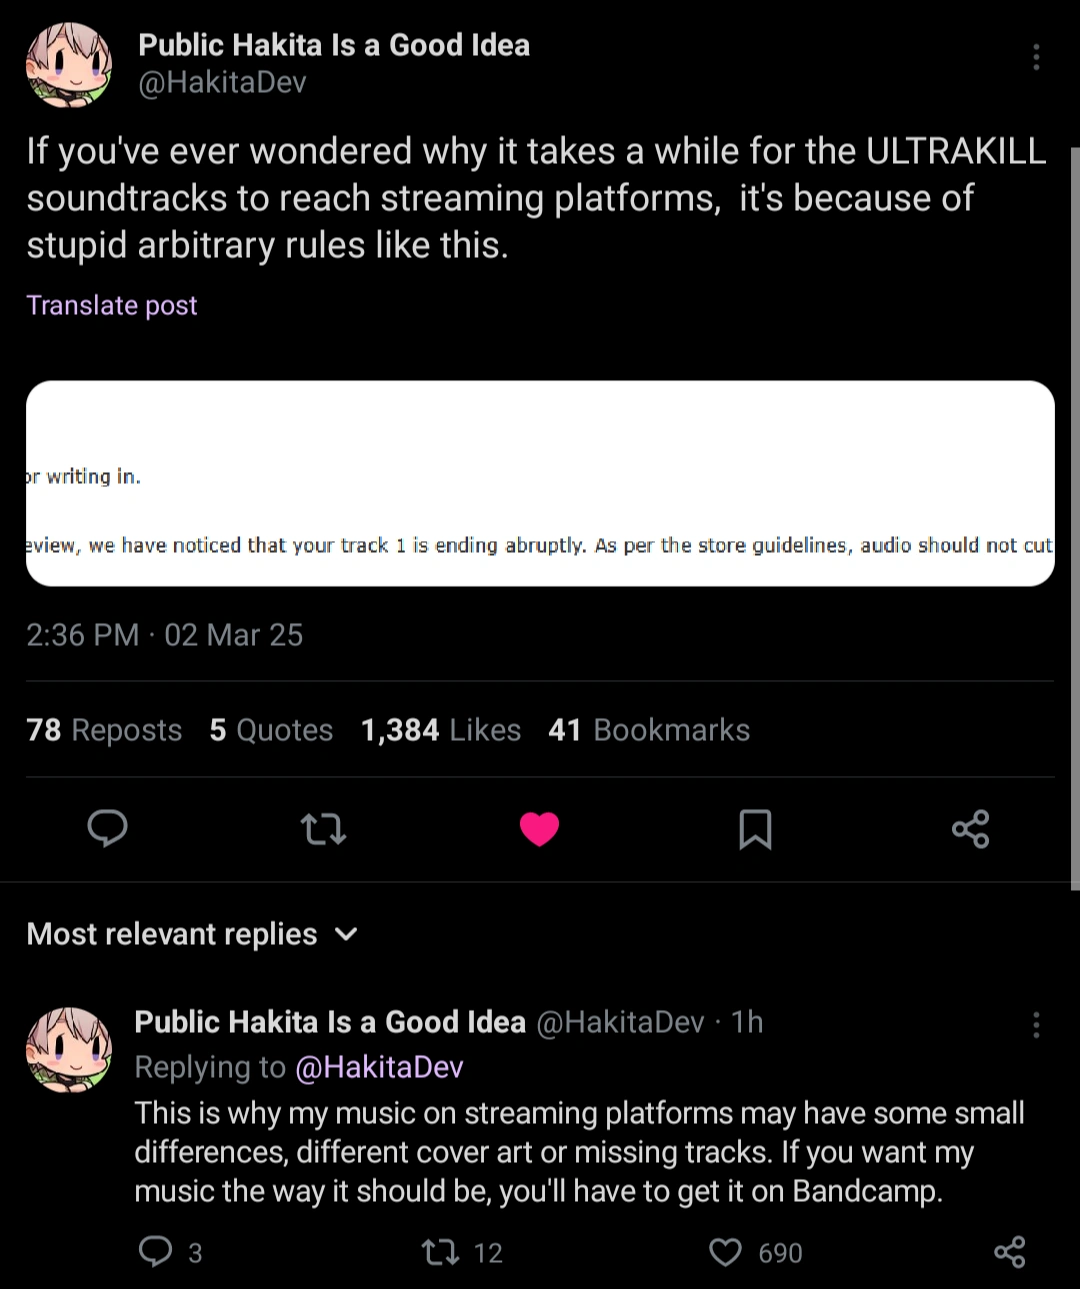This screenshot has width=1080, height=1289.
Task: Expand the Most relevant replies sorting options
Action: (345, 934)
